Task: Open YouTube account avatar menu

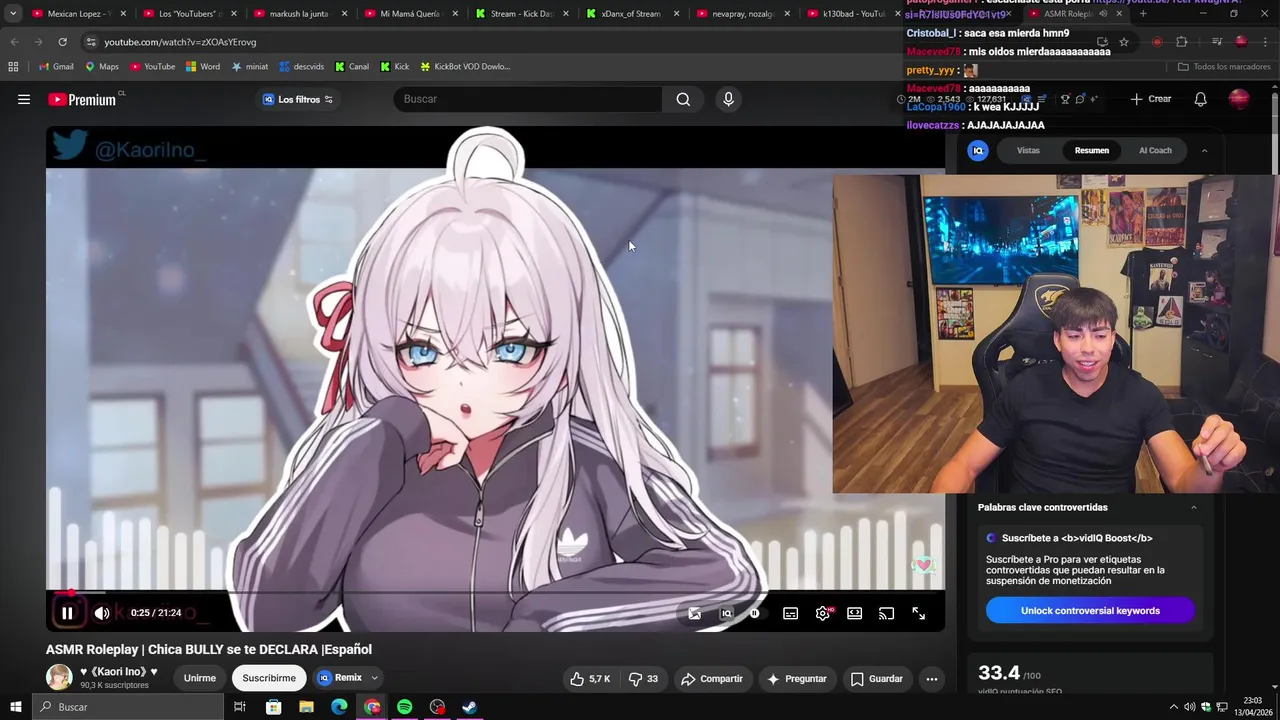Action: [x=1239, y=98]
